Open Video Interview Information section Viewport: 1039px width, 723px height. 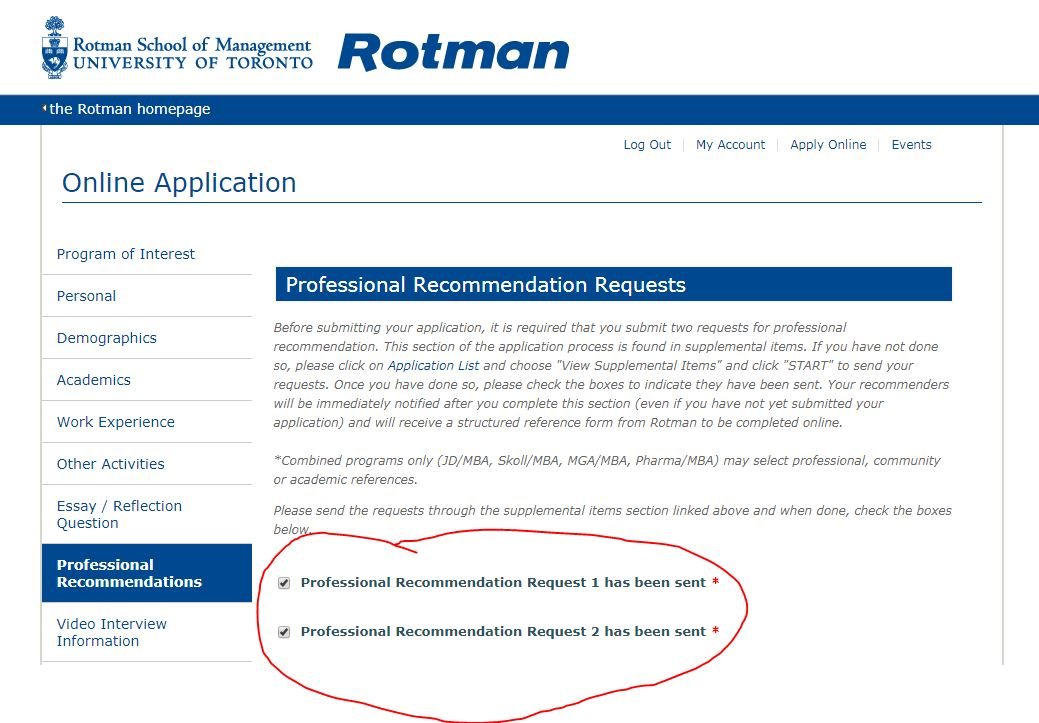click(146, 632)
